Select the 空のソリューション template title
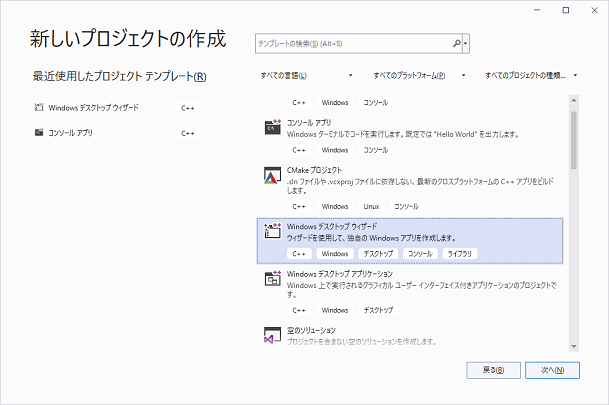Image resolution: width=609 pixels, height=405 pixels. tap(311, 330)
